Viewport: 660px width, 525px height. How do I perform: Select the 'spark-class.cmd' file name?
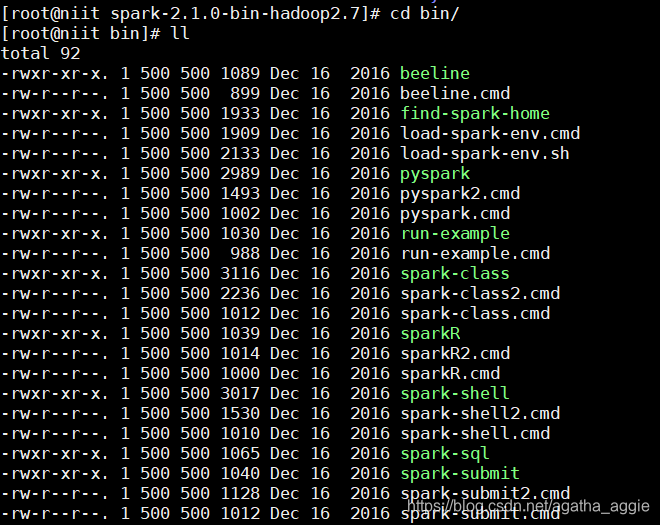click(475, 313)
